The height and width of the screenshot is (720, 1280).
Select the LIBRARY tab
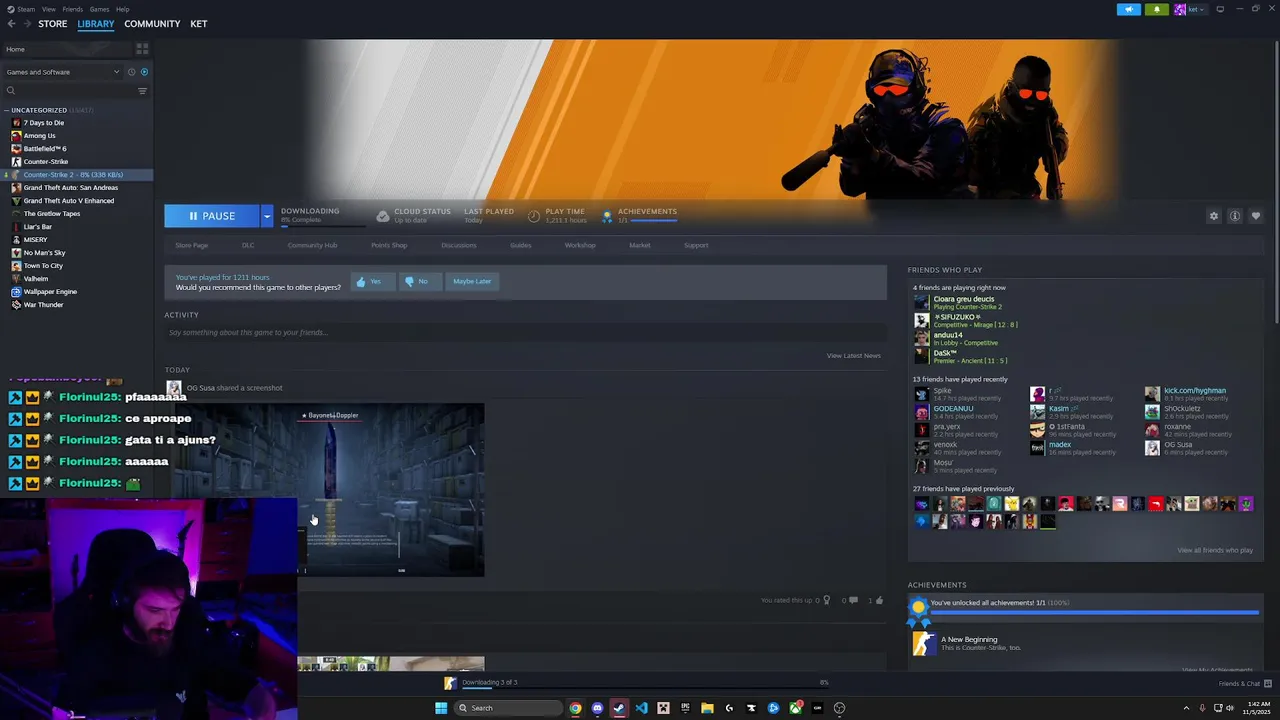pyautogui.click(x=96, y=24)
